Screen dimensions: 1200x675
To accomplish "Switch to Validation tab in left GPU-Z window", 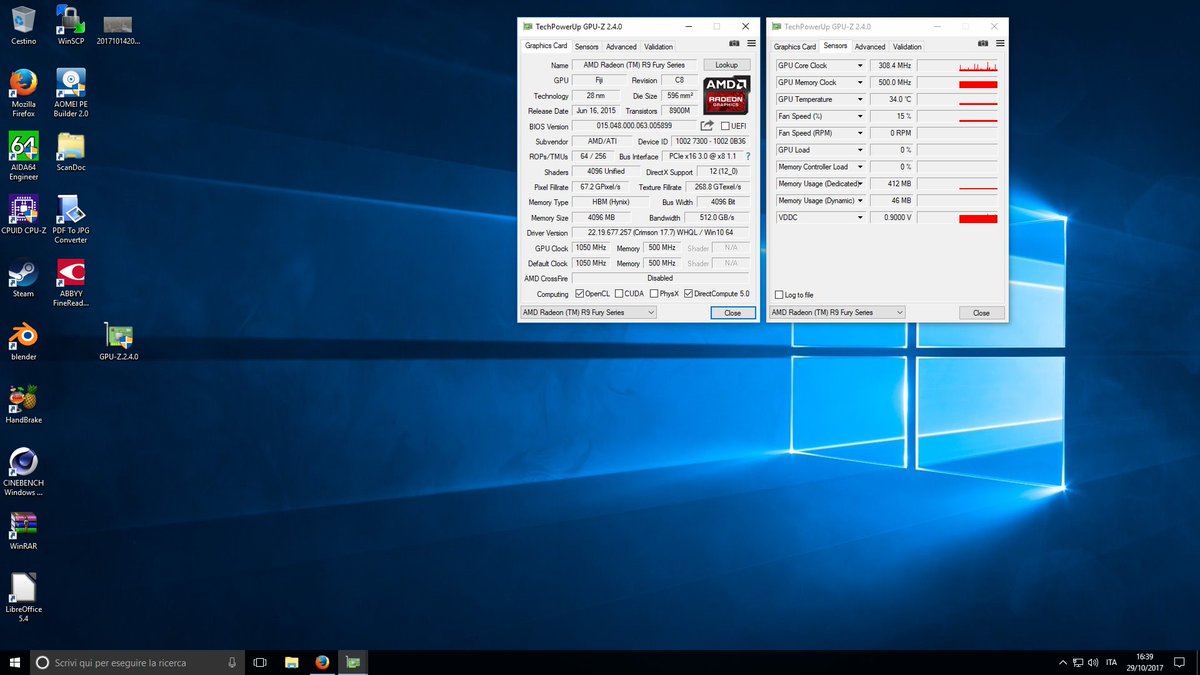I will pos(658,47).
